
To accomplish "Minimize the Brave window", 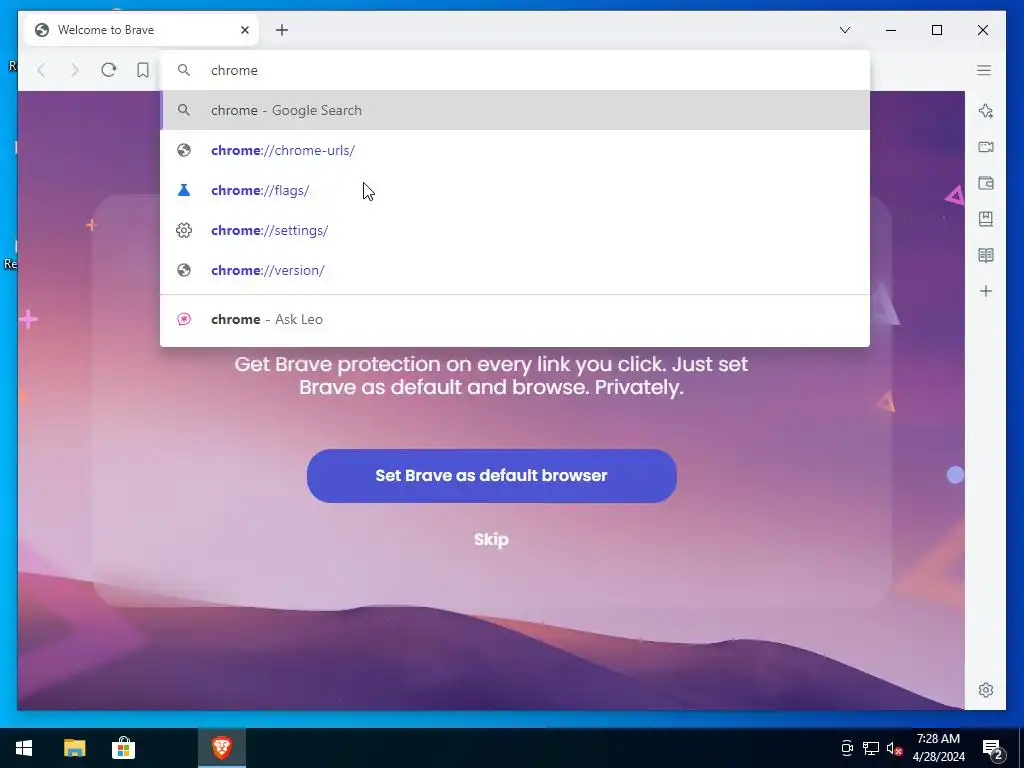I will pyautogui.click(x=891, y=30).
